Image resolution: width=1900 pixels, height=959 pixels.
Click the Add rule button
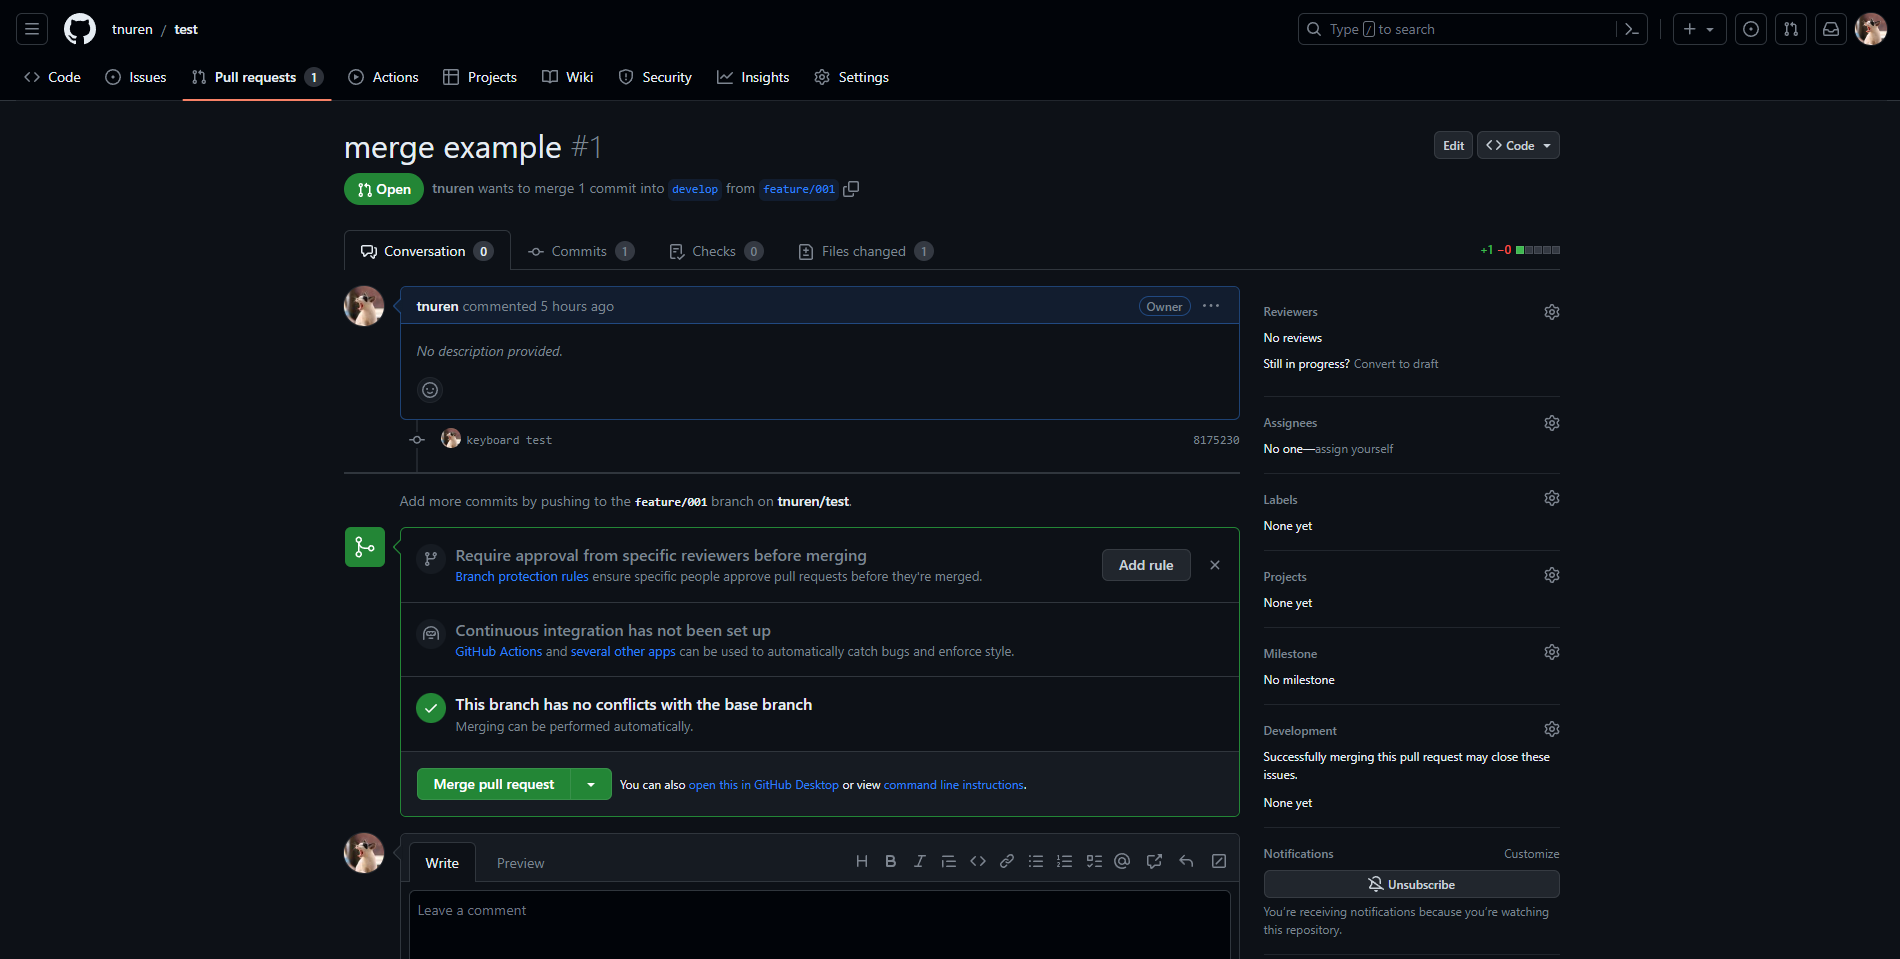pyautogui.click(x=1146, y=565)
